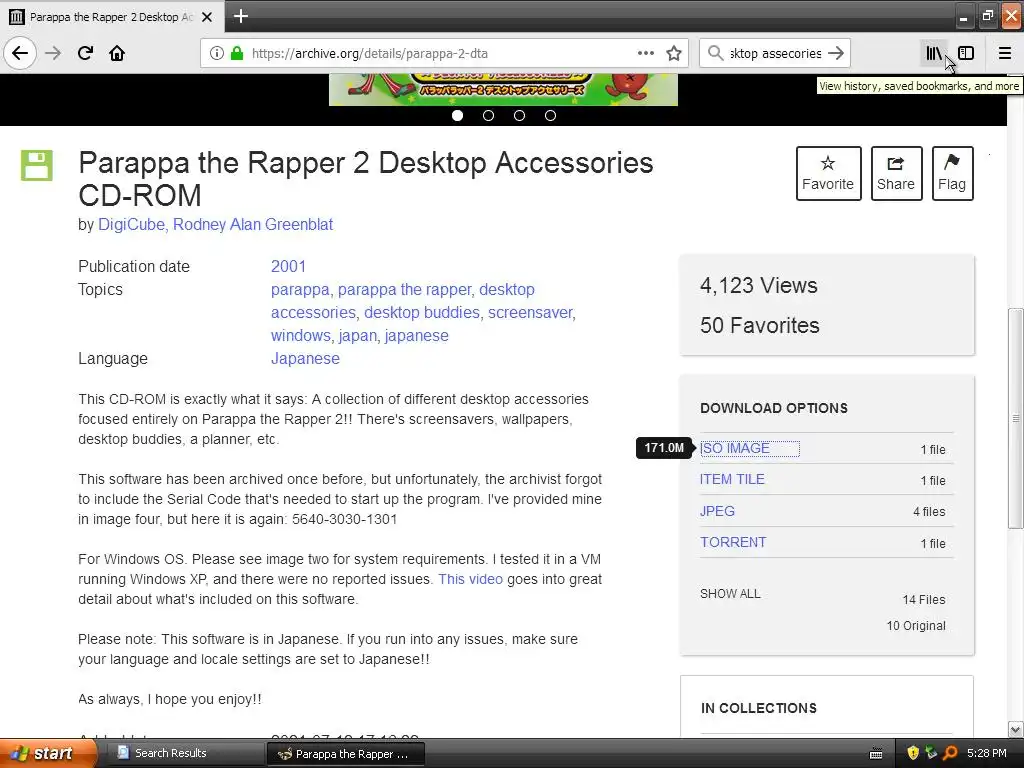Image resolution: width=1024 pixels, height=768 pixels.
Task: Open the DigiCube author link
Action: (131, 225)
